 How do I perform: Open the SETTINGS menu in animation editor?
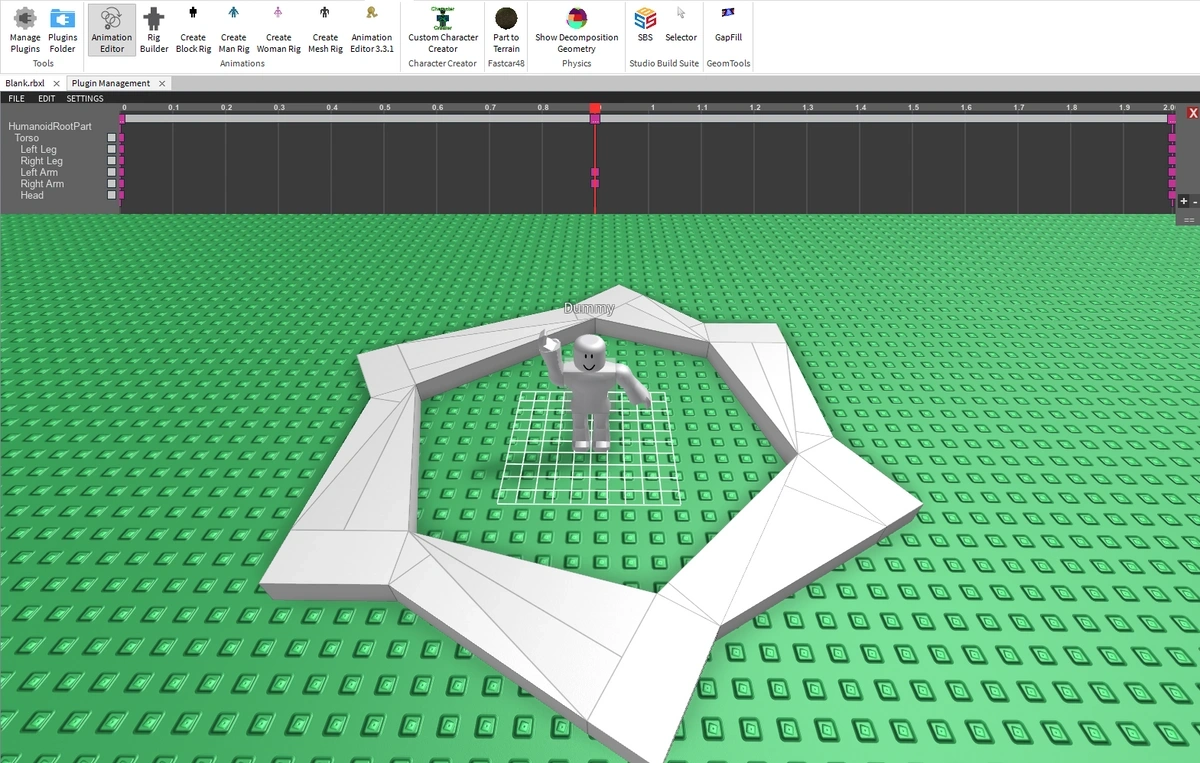pyautogui.click(x=85, y=99)
